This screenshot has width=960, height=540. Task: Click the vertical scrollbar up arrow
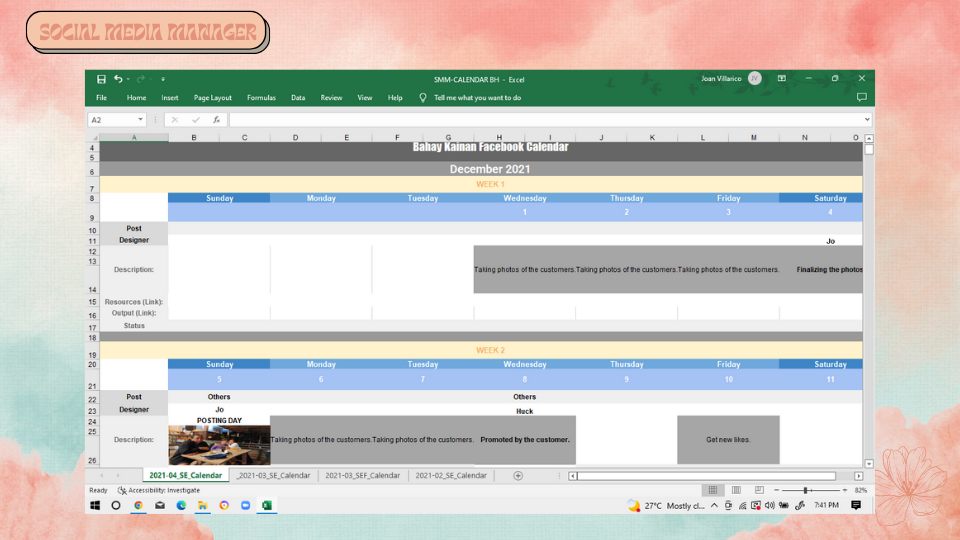tap(869, 138)
